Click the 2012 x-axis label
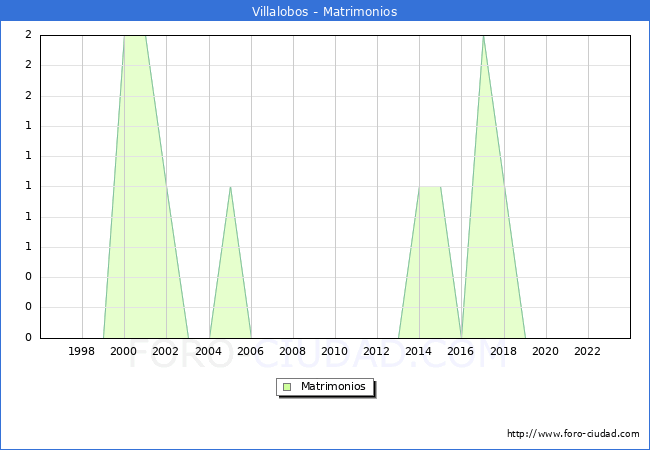 click(x=377, y=351)
